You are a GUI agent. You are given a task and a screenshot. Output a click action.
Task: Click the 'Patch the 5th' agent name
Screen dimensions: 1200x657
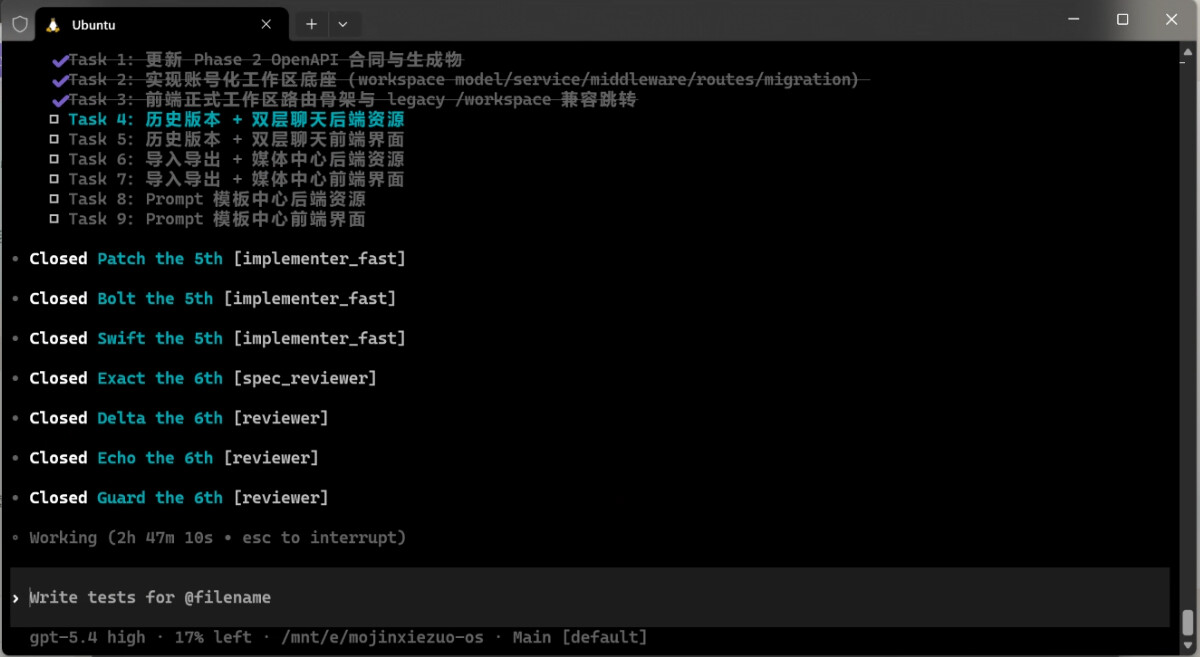pyautogui.click(x=160, y=259)
